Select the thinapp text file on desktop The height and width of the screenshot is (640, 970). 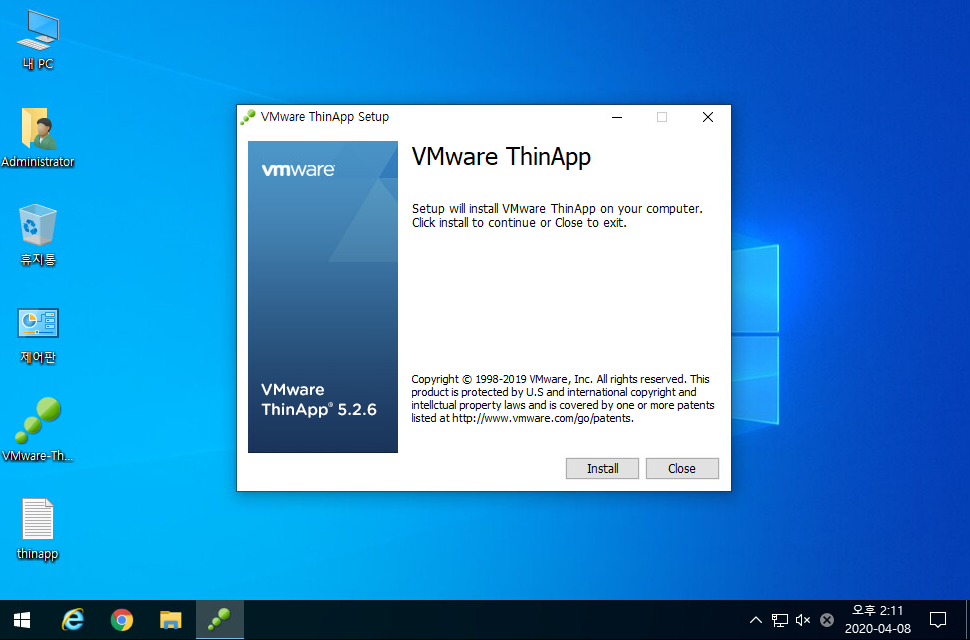[x=38, y=529]
